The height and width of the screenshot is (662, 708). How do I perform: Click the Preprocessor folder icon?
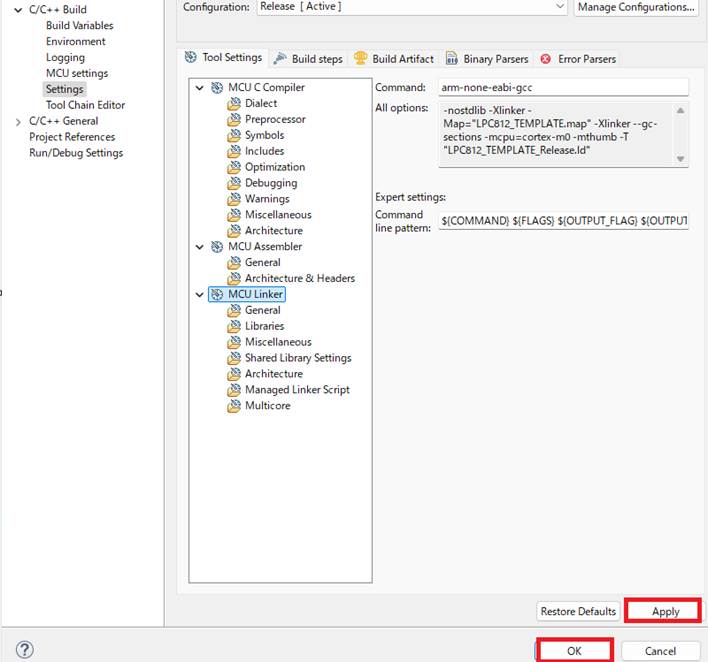234,119
